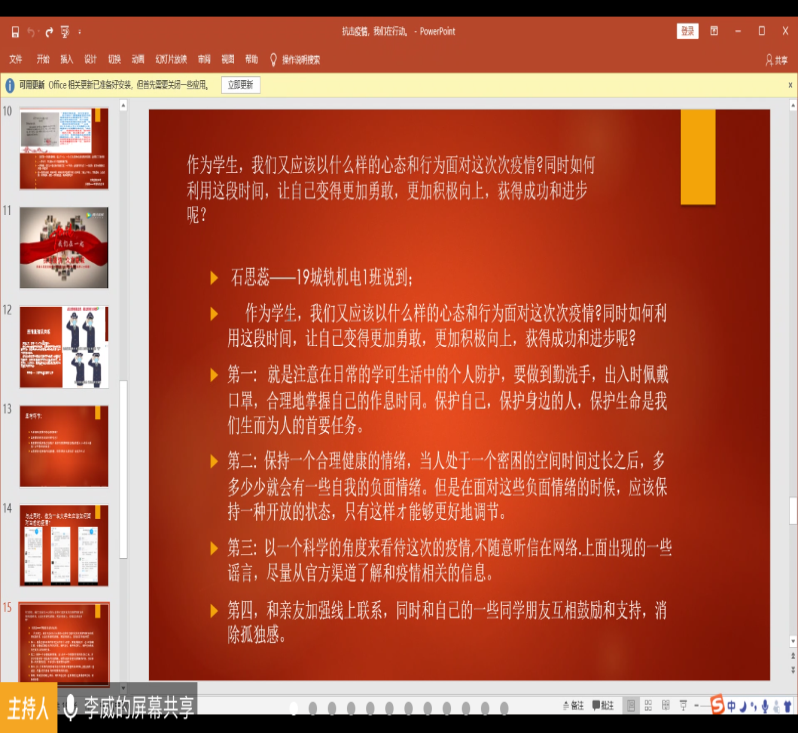Click the Redo arrow icon
This screenshot has height=733, width=798.
point(49,32)
